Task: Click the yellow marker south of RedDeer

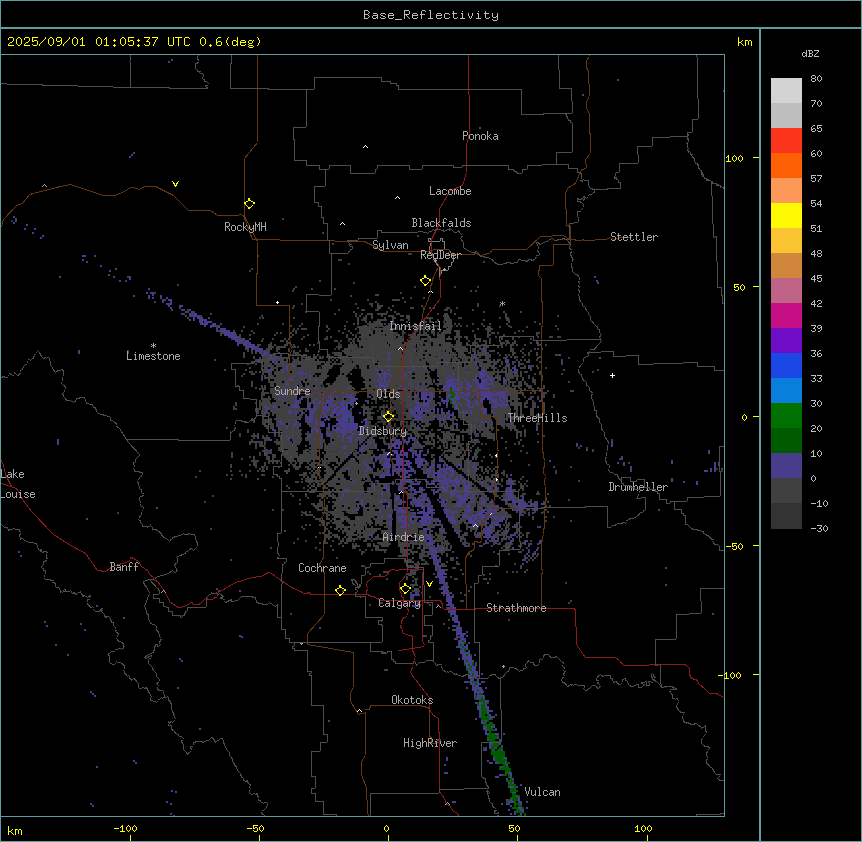Action: 425,281
